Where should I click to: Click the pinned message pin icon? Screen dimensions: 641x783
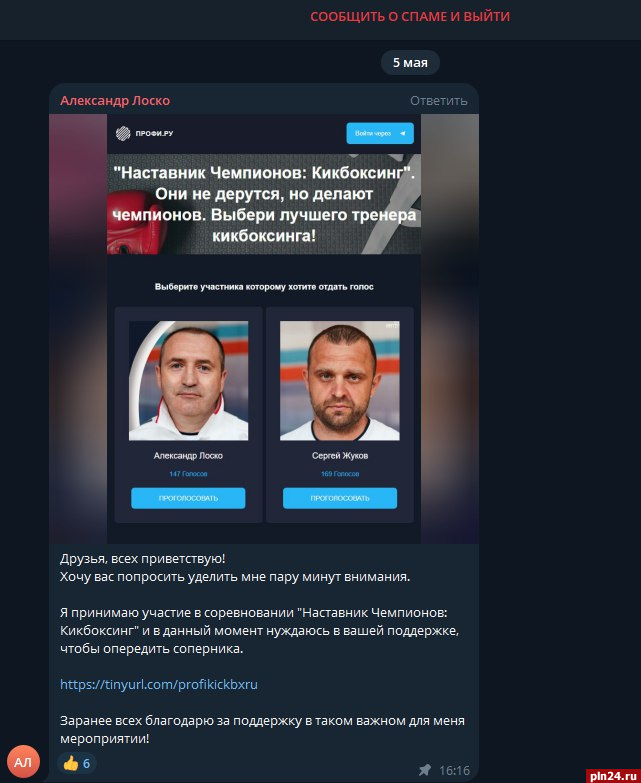click(425, 770)
